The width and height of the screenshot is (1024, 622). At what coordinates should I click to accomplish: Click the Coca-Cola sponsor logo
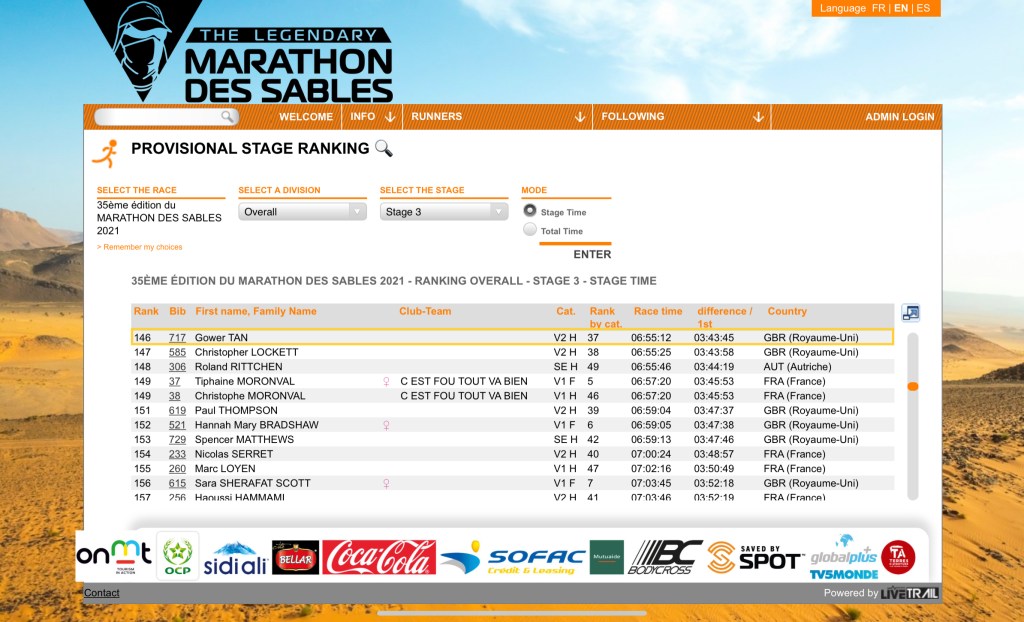tap(379, 557)
